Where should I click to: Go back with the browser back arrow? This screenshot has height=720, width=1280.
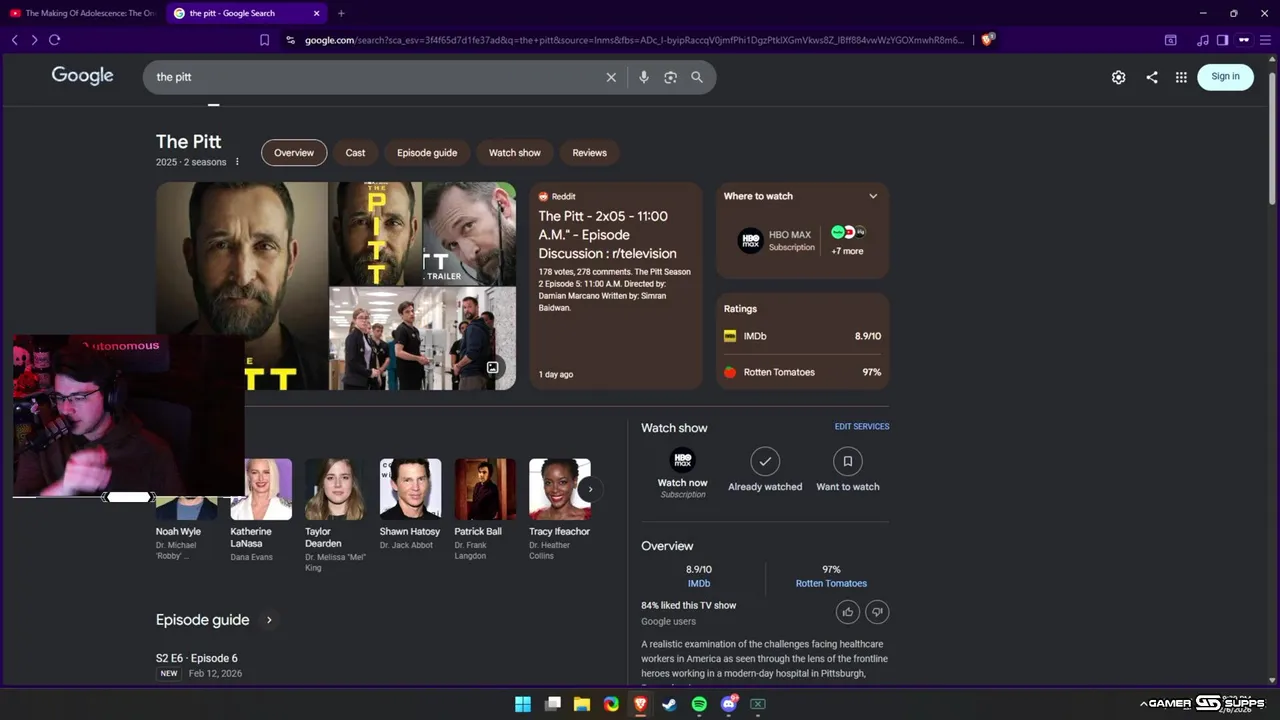pos(14,40)
